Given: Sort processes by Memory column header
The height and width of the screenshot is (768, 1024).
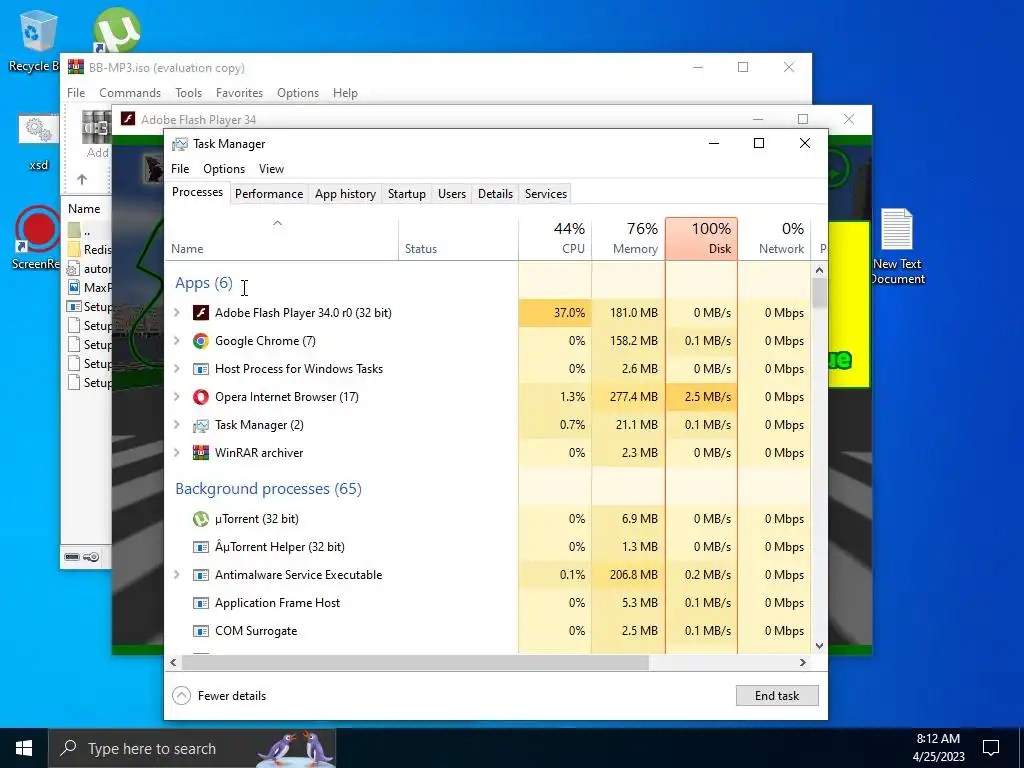Looking at the screenshot, I should tap(628, 239).
